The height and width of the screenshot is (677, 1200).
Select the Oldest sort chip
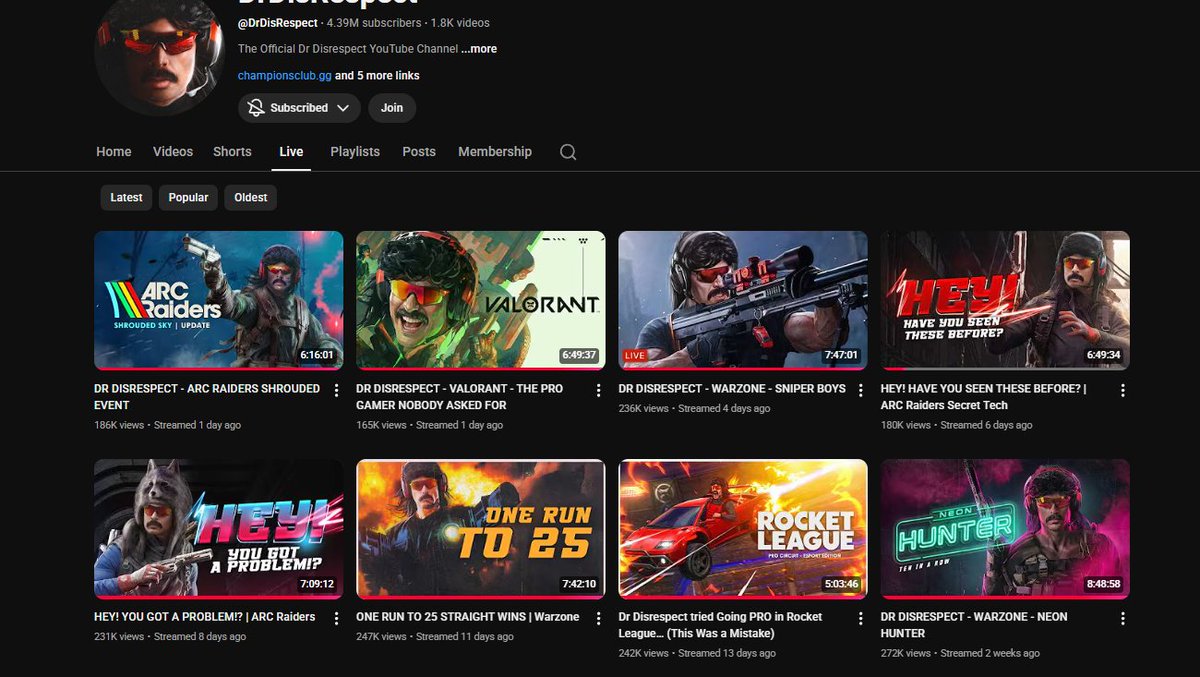coord(250,197)
